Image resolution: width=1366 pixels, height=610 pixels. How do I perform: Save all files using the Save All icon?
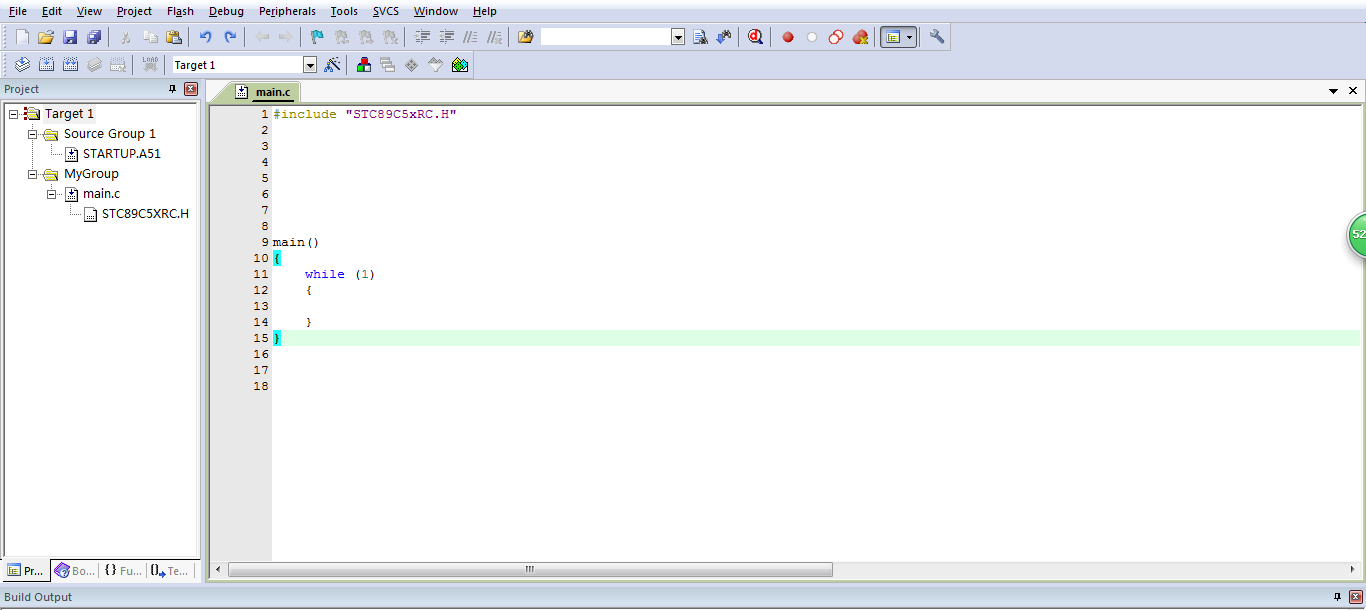tap(94, 37)
